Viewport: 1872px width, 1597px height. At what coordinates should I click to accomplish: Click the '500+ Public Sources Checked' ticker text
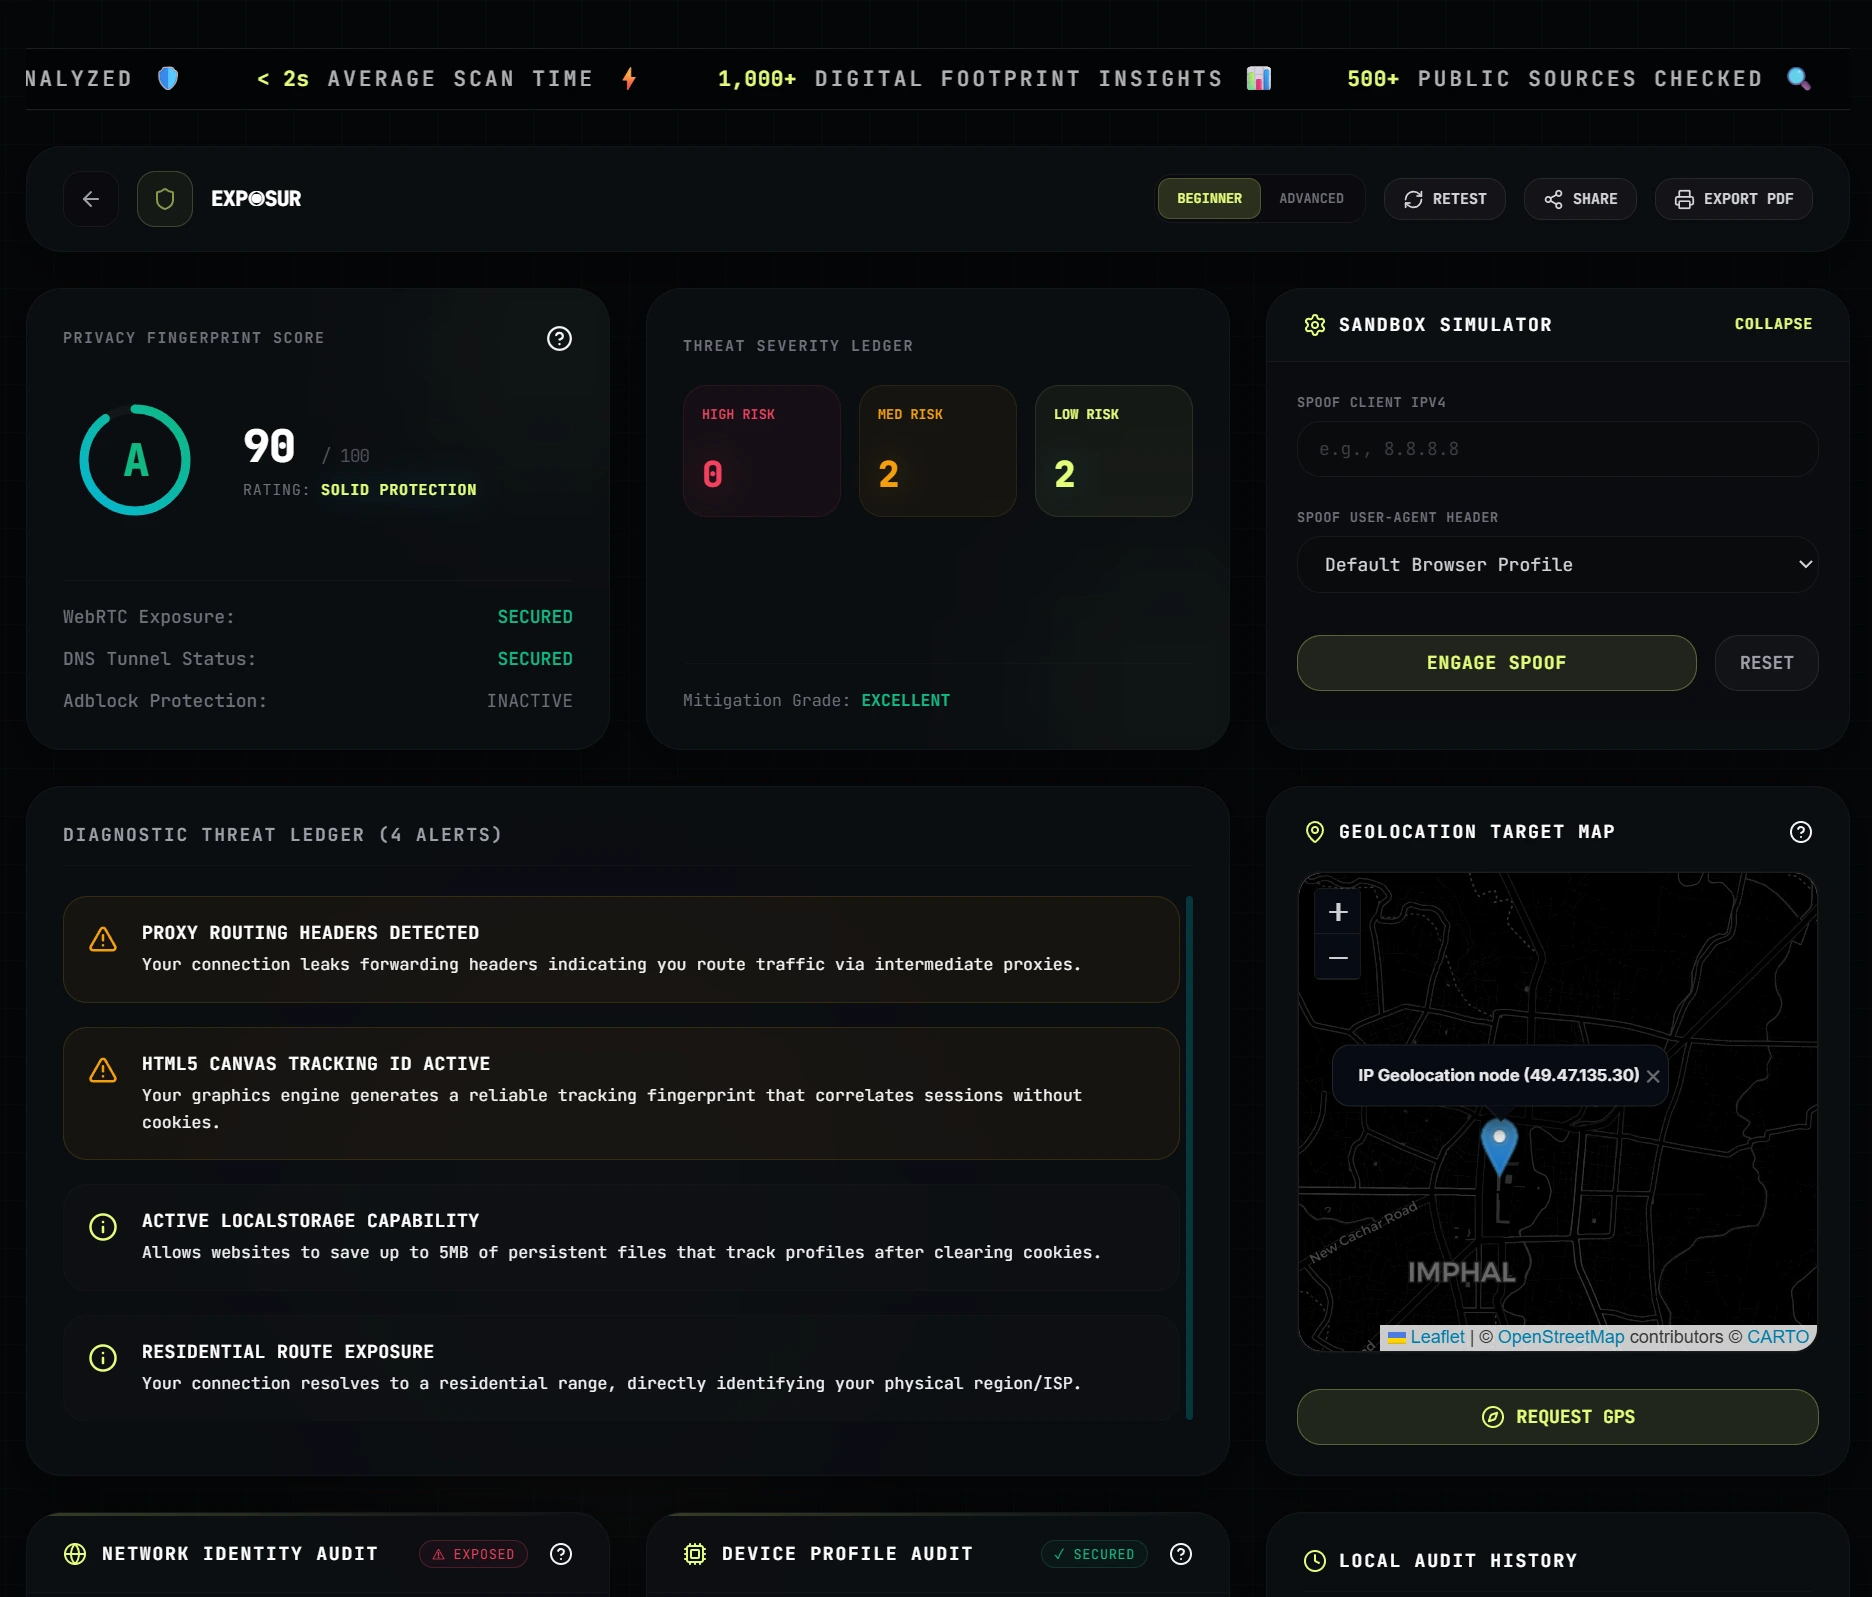(1555, 78)
